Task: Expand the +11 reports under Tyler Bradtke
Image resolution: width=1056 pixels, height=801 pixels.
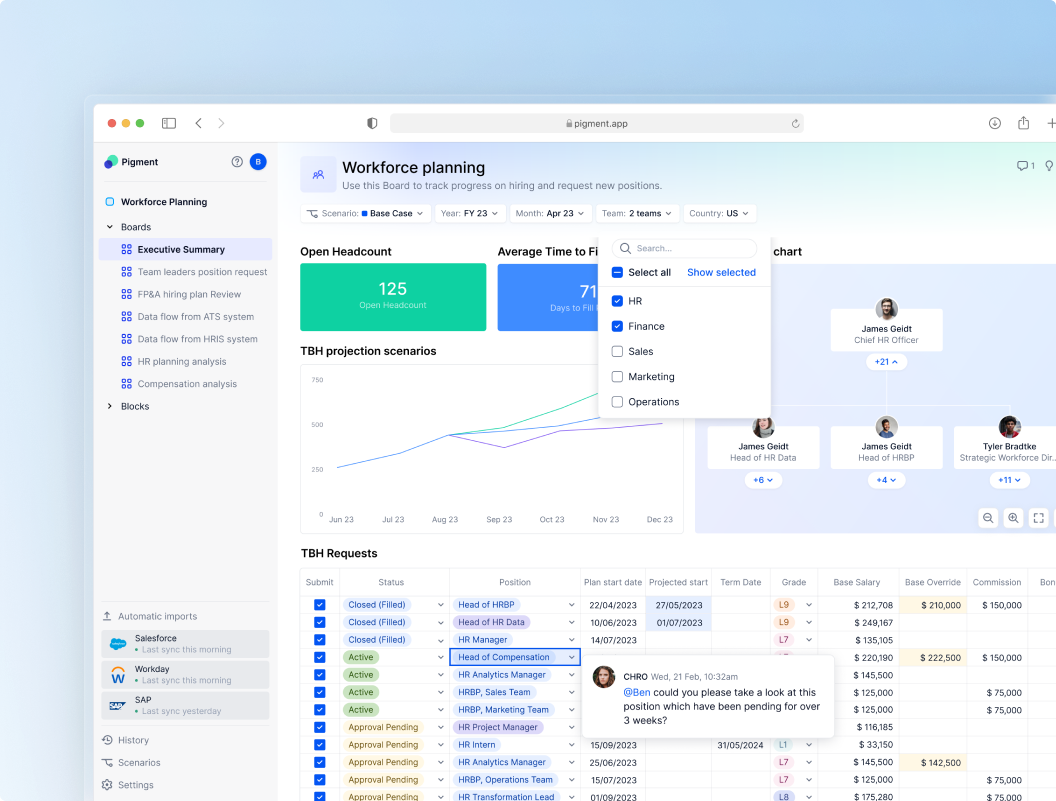Action: [x=1009, y=480]
